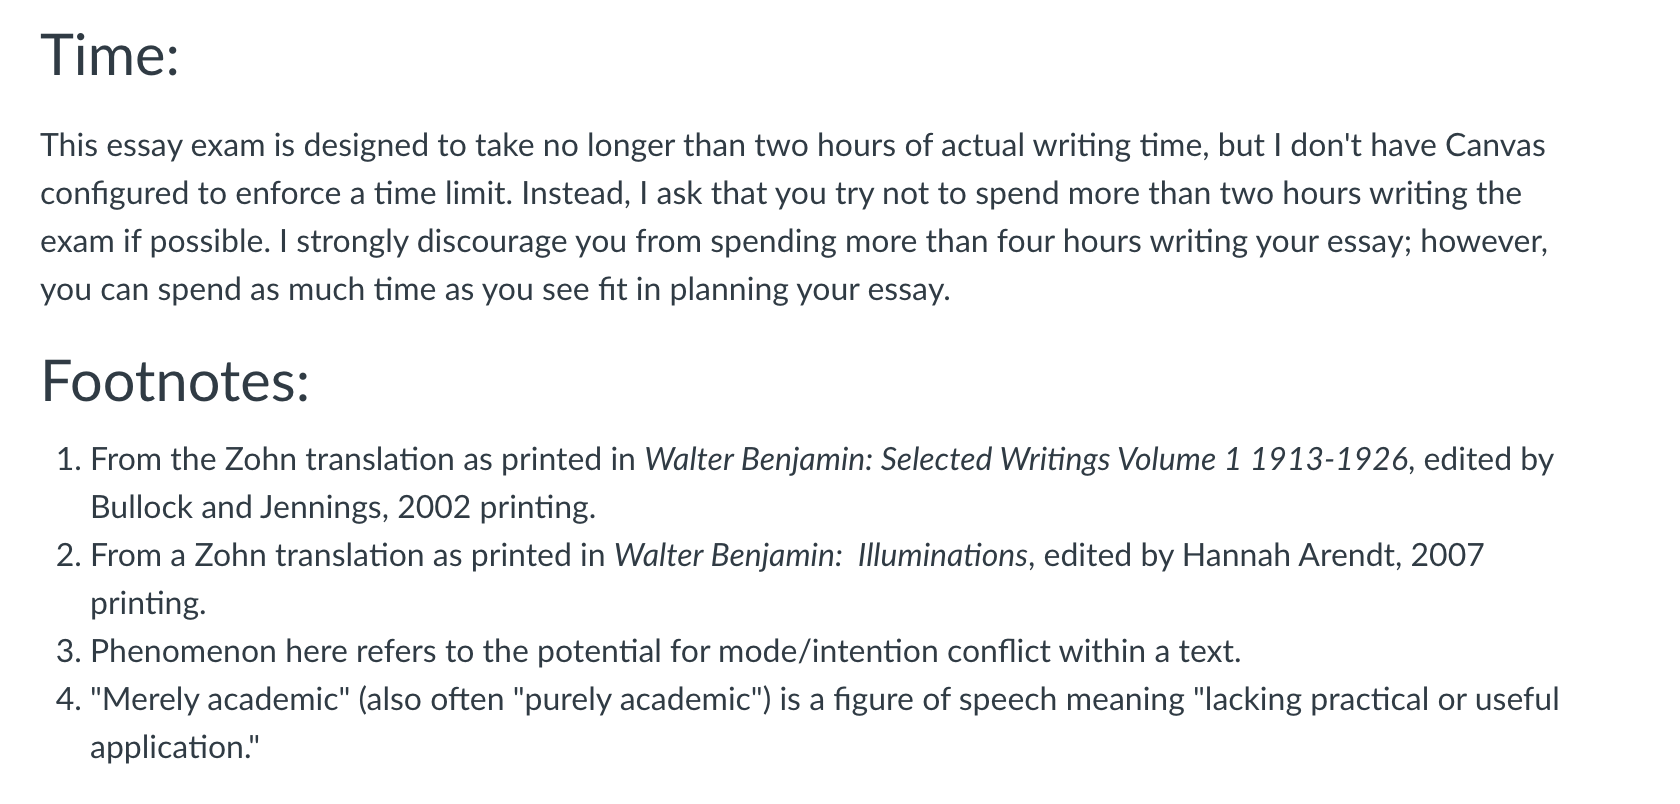
Task: Click the line beginning "This essay exam is designed"
Action: [793, 146]
